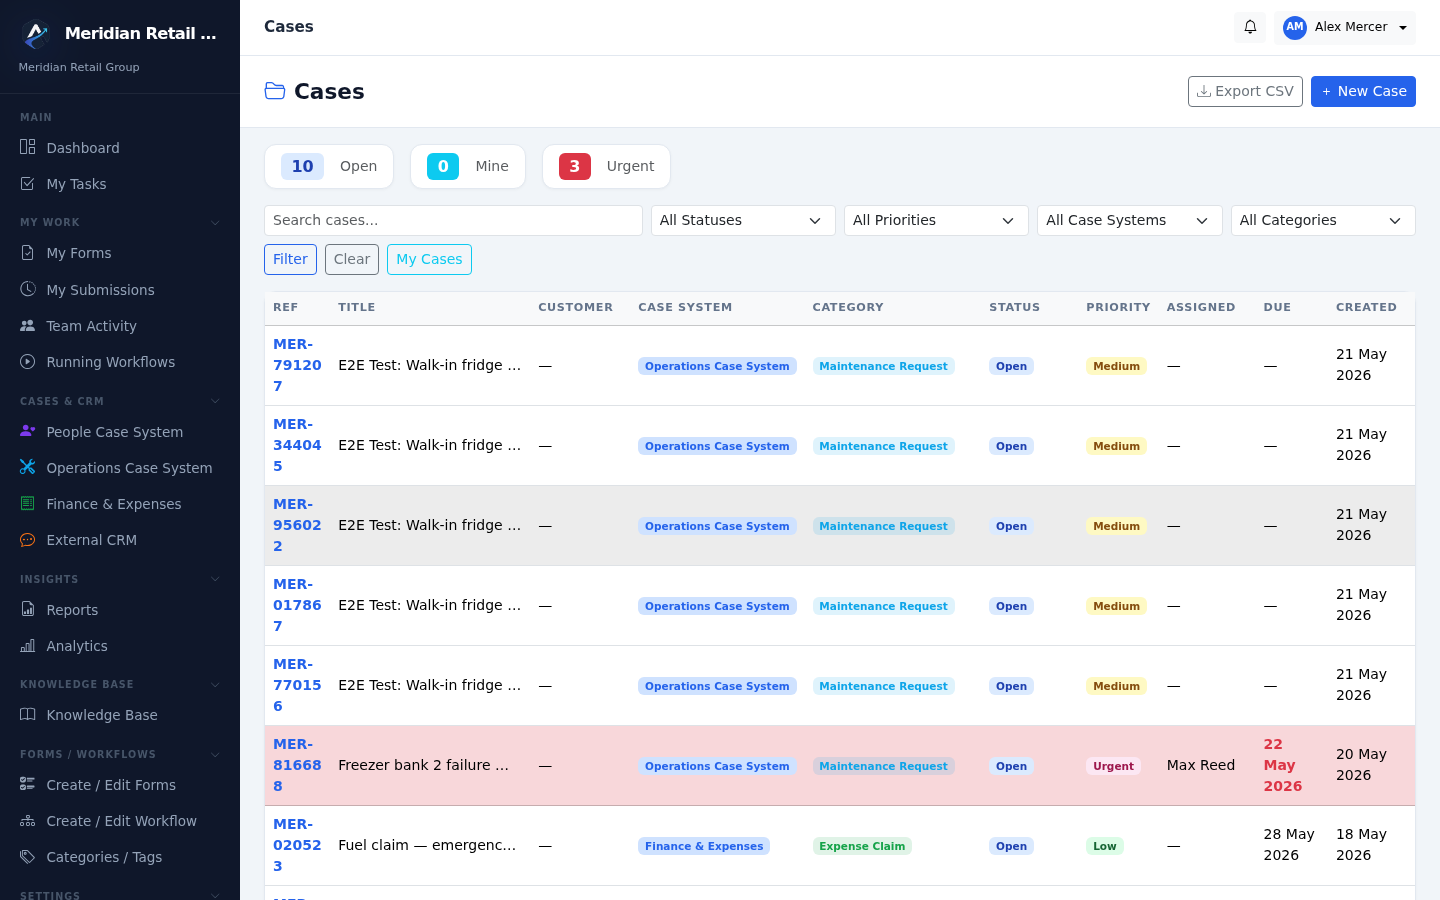This screenshot has width=1440, height=900.
Task: Select the Operations Case System tools icon
Action: [28, 467]
